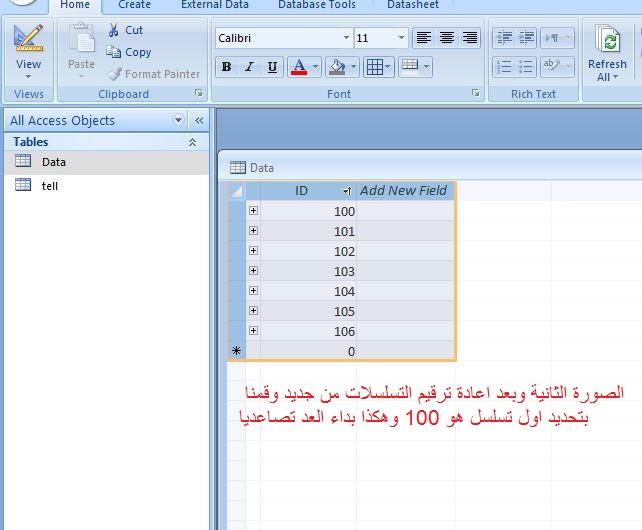Align text left in Font group

click(424, 38)
